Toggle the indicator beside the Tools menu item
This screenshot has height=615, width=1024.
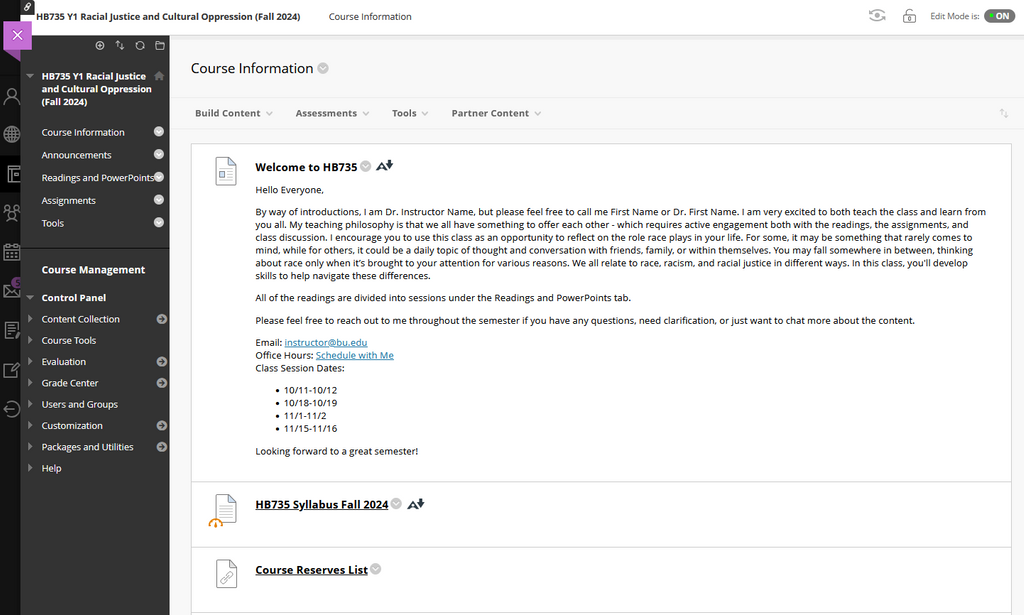[158, 223]
